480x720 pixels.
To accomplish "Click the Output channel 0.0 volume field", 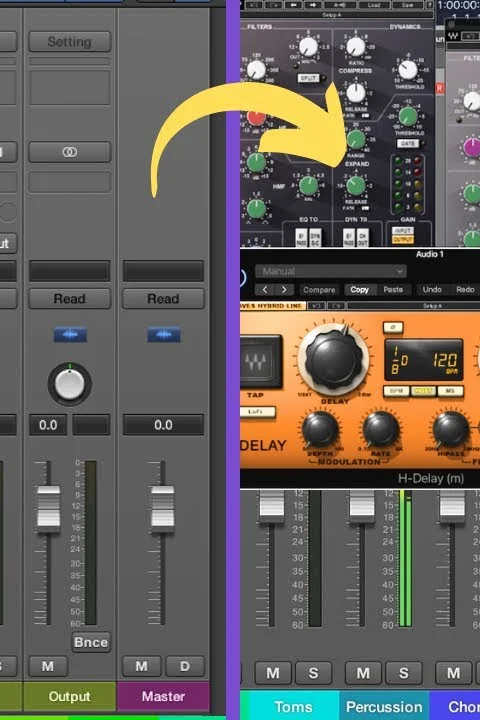I will click(48, 425).
